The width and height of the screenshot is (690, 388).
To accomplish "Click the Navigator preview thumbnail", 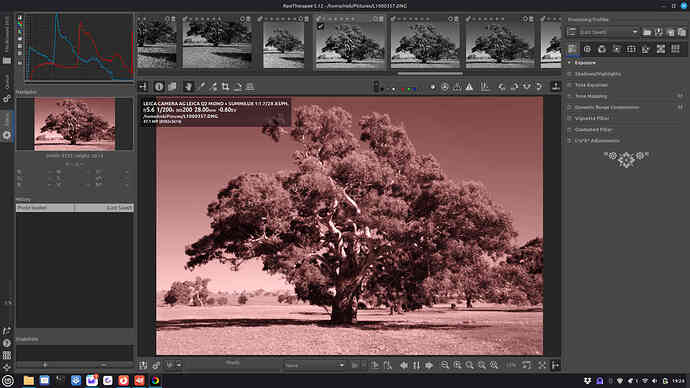I will (75, 124).
